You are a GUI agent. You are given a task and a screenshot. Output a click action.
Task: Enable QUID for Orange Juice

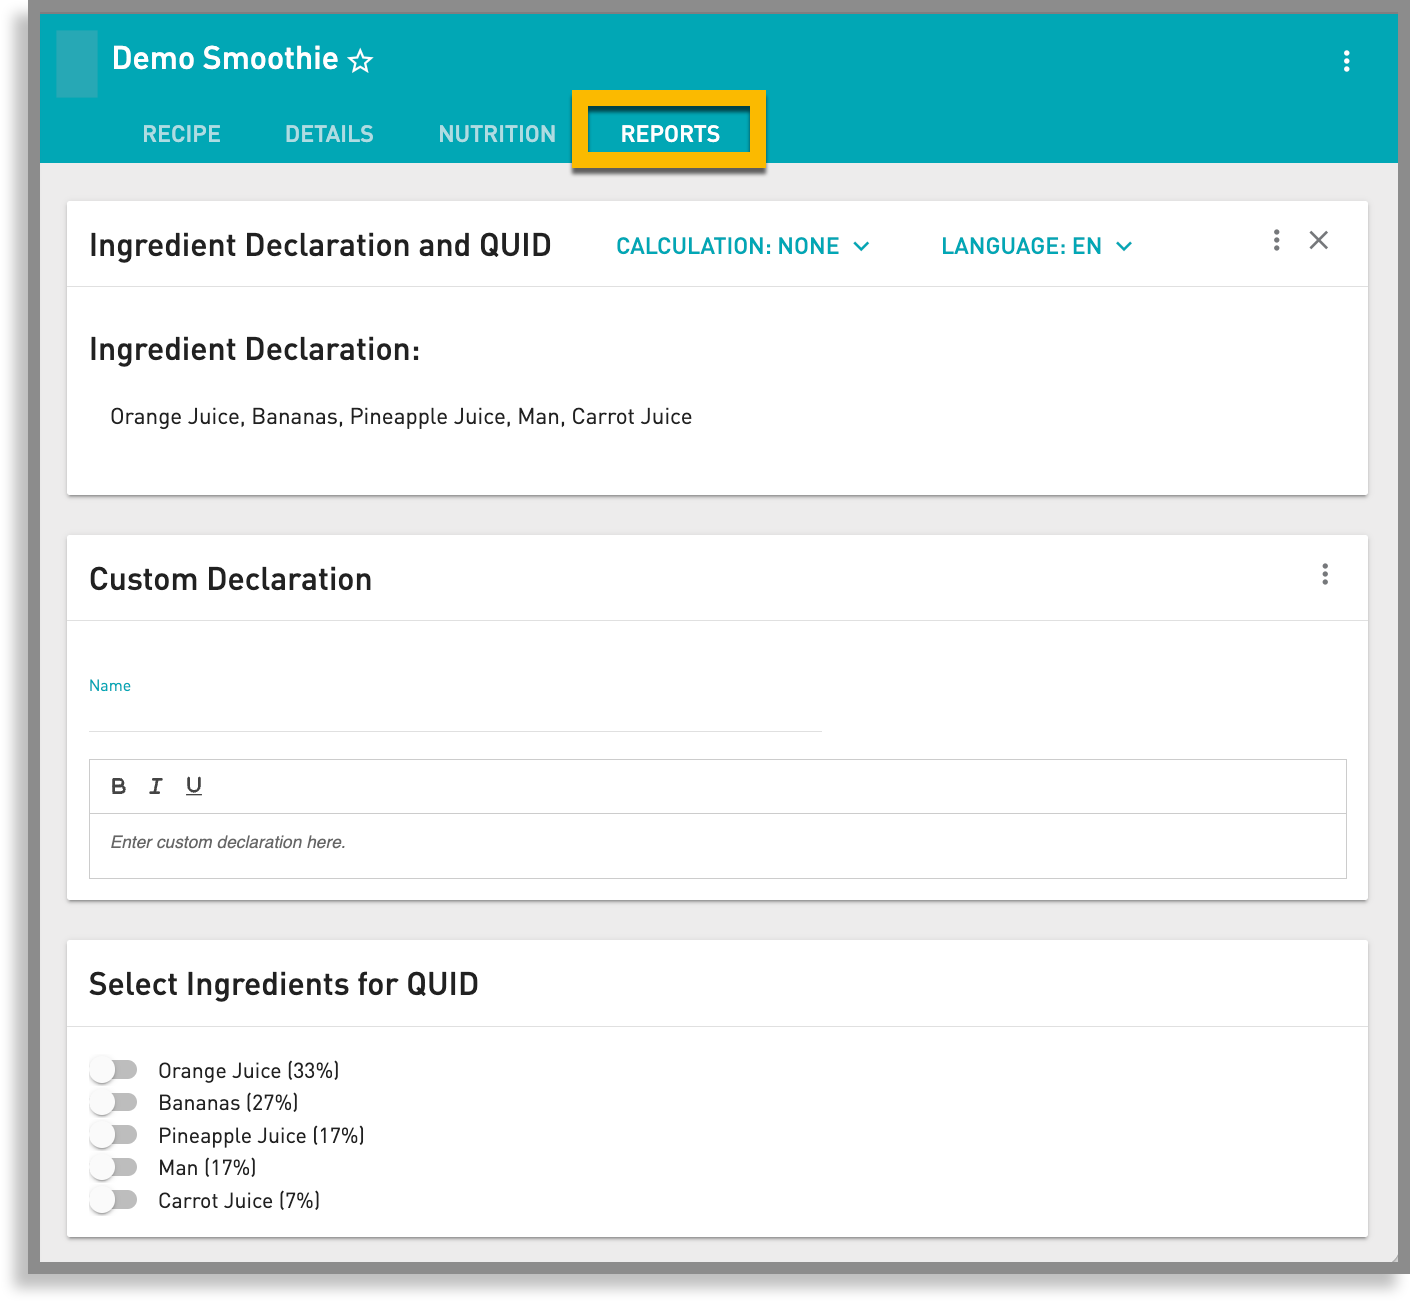tap(113, 1069)
